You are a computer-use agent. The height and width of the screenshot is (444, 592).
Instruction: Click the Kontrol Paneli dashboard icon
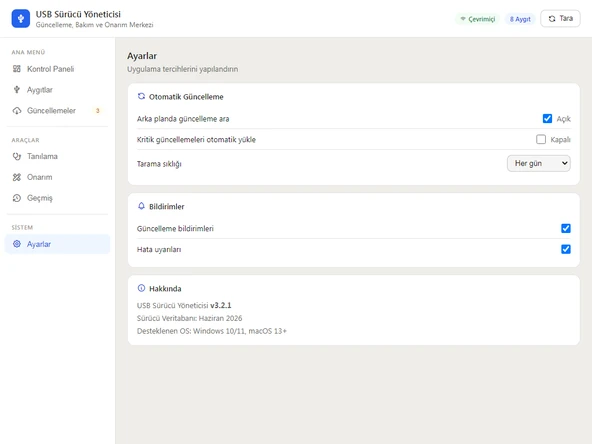17,69
